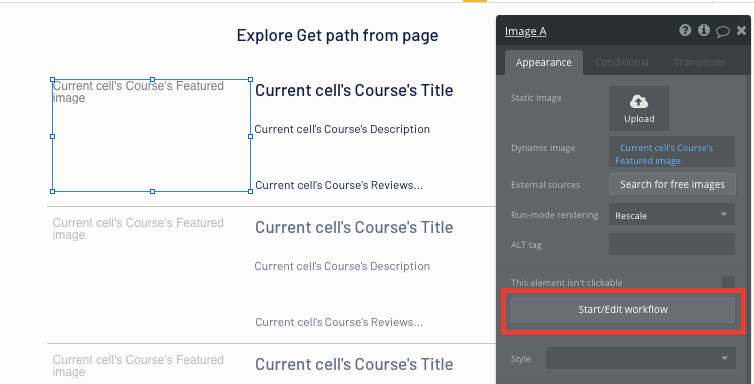Open the help question mark icon

point(685,31)
